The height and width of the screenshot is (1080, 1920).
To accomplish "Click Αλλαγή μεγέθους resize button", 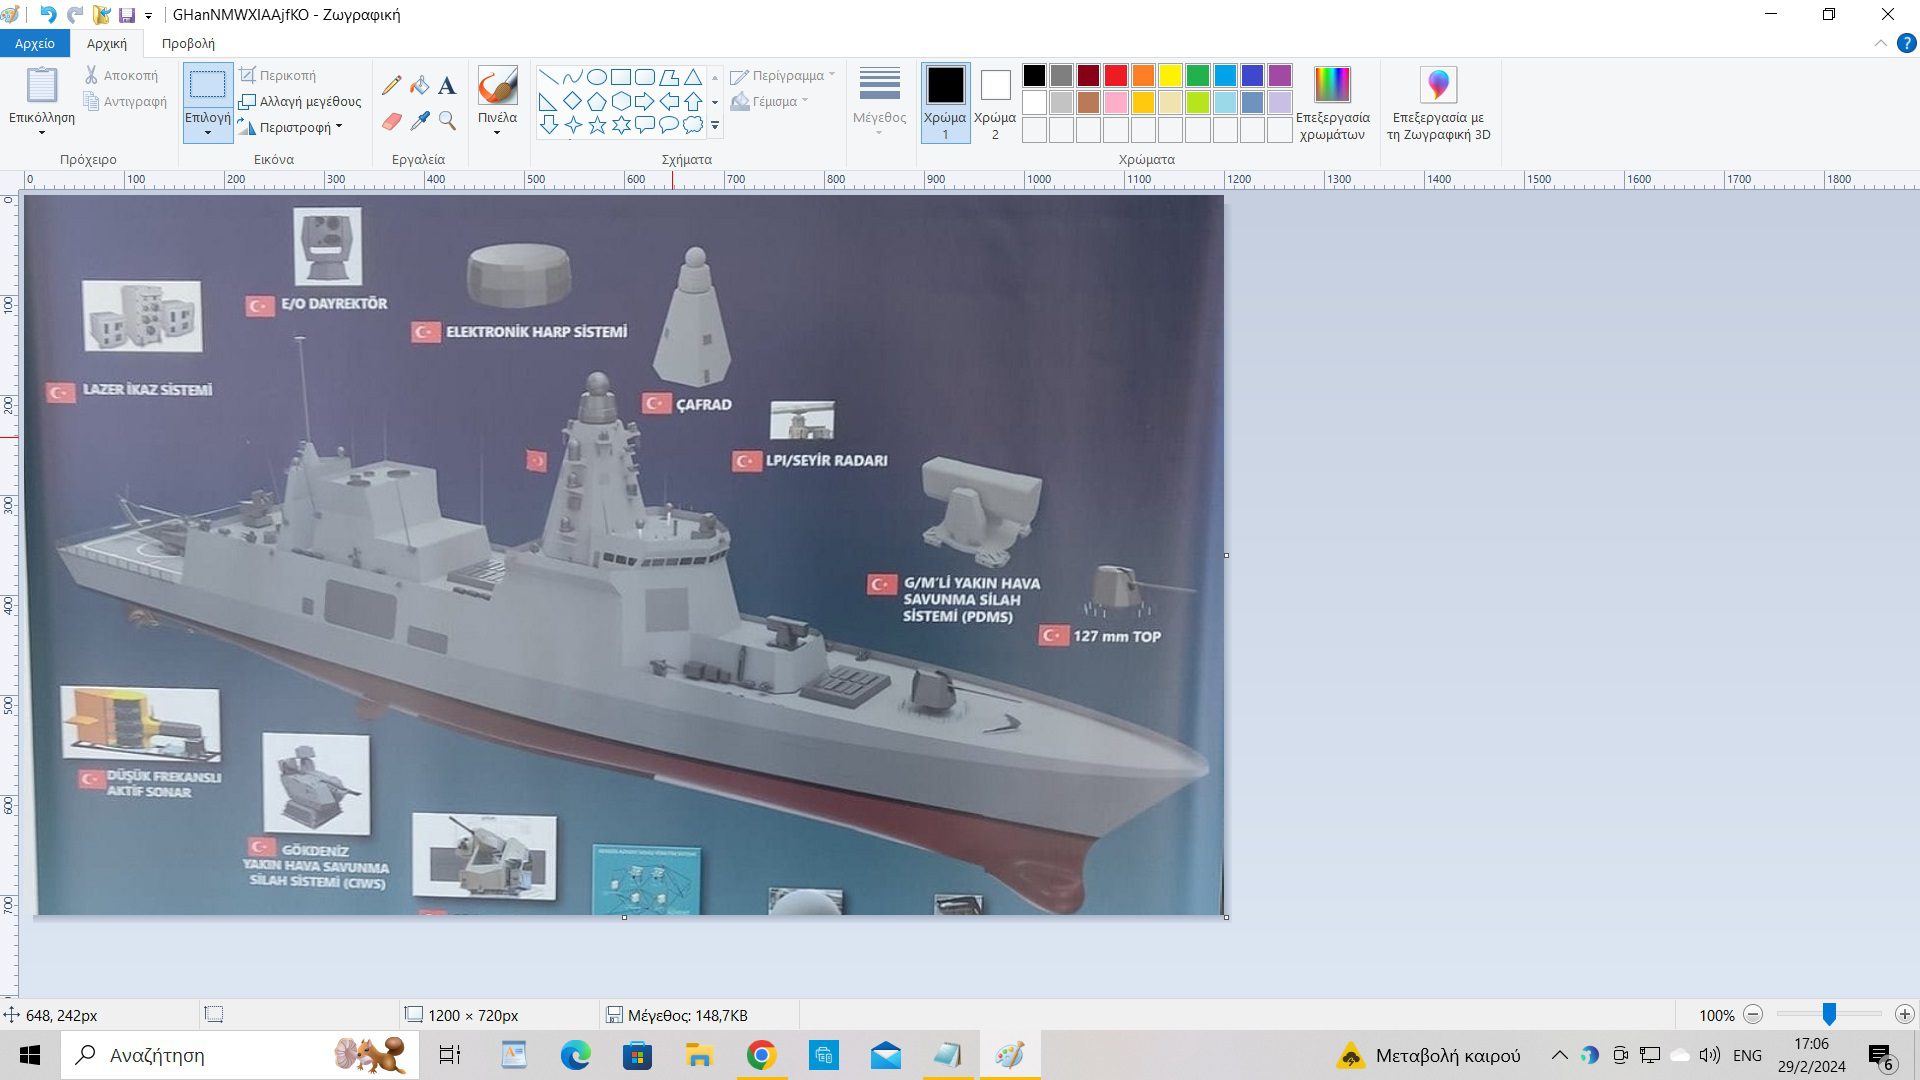I will pyautogui.click(x=300, y=101).
